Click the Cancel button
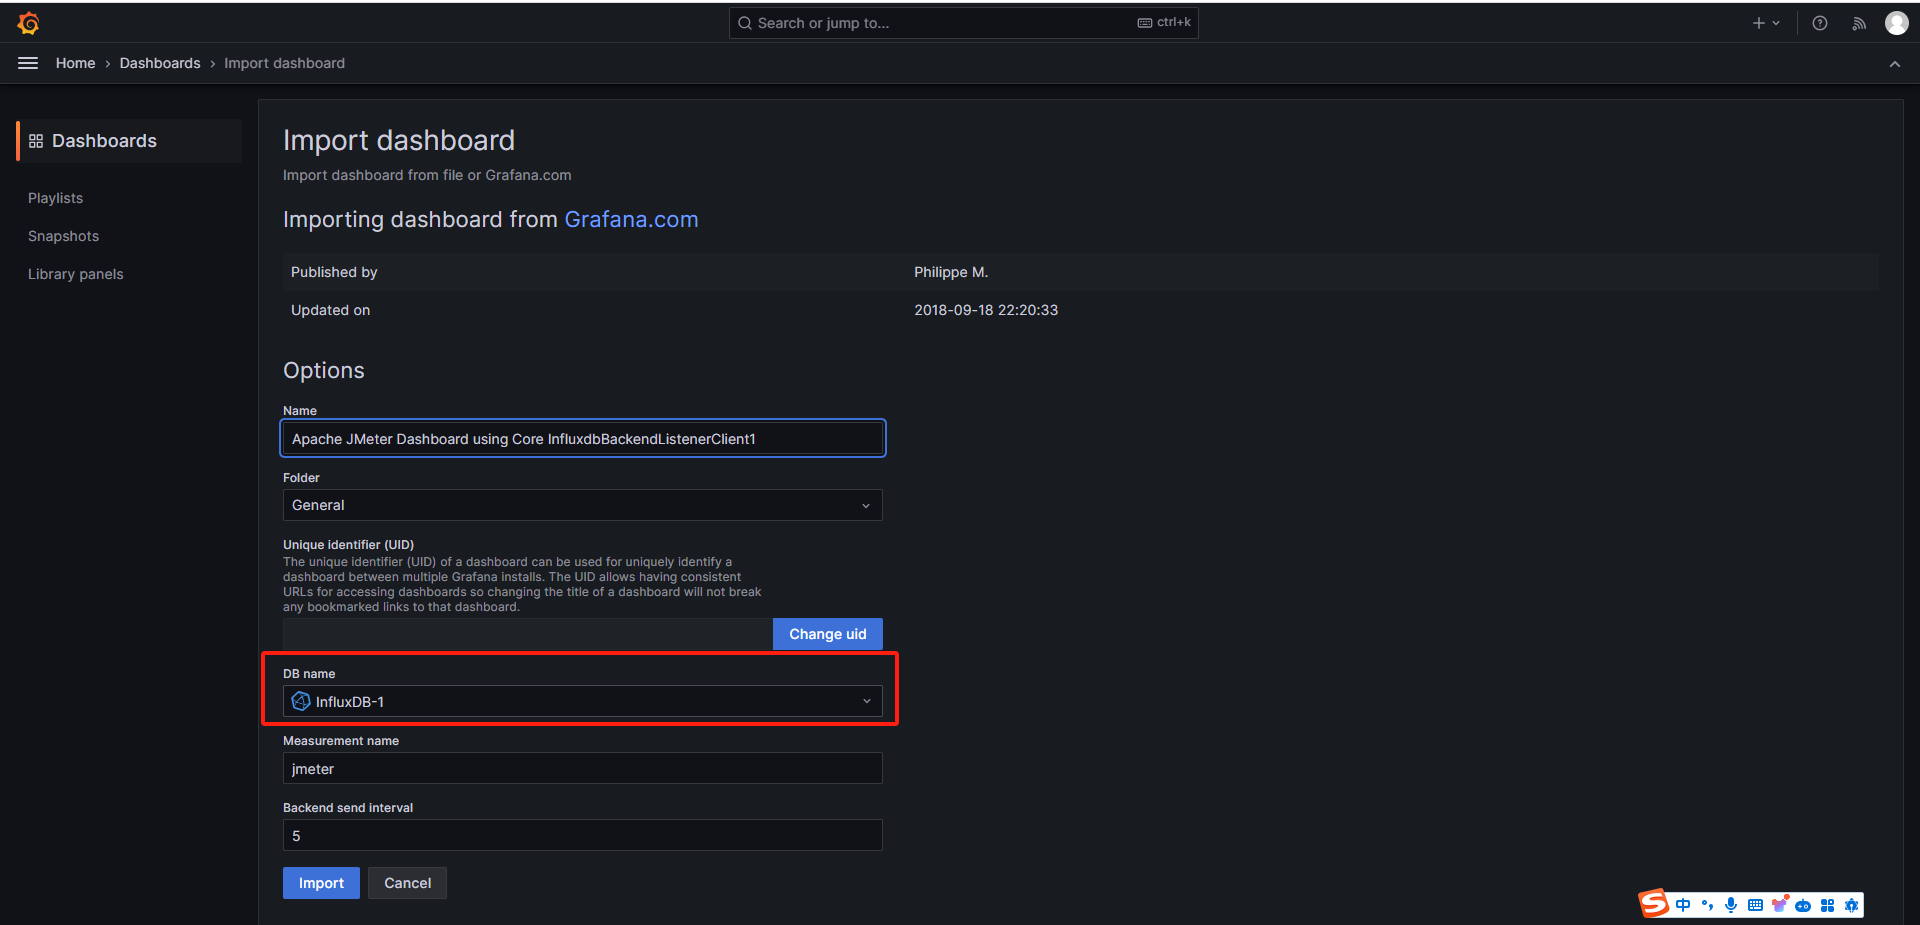Viewport: 1920px width, 925px height. click(408, 883)
